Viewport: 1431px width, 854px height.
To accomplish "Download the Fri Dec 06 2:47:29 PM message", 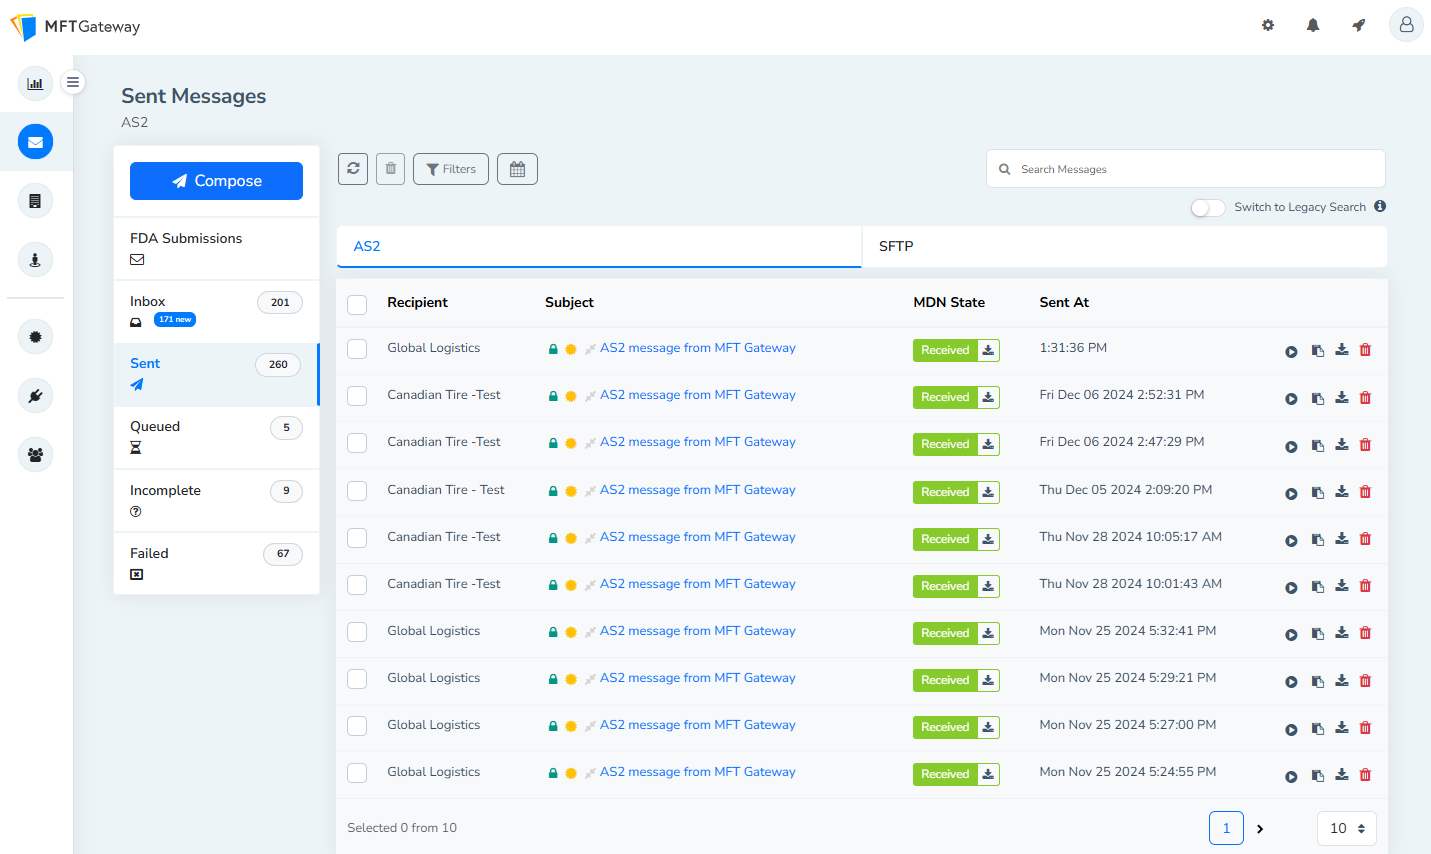I will 1342,444.
